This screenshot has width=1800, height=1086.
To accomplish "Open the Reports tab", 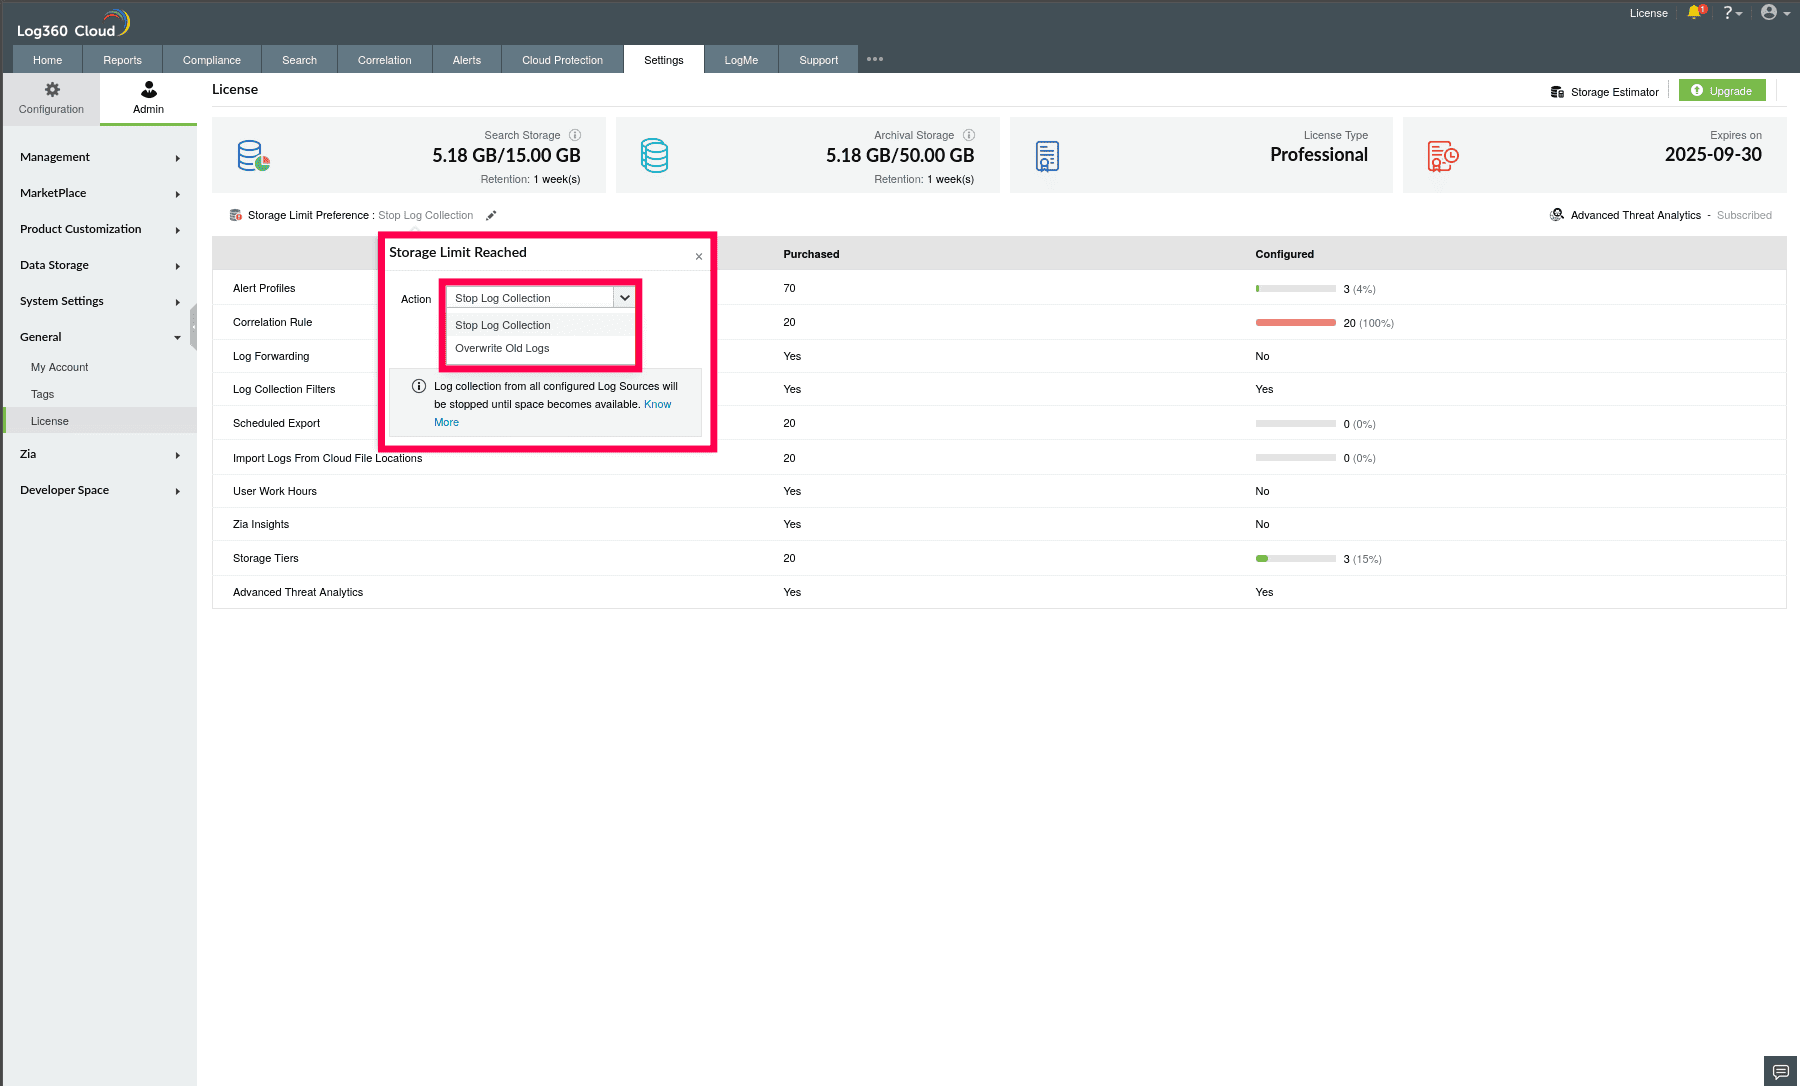I will coord(122,60).
